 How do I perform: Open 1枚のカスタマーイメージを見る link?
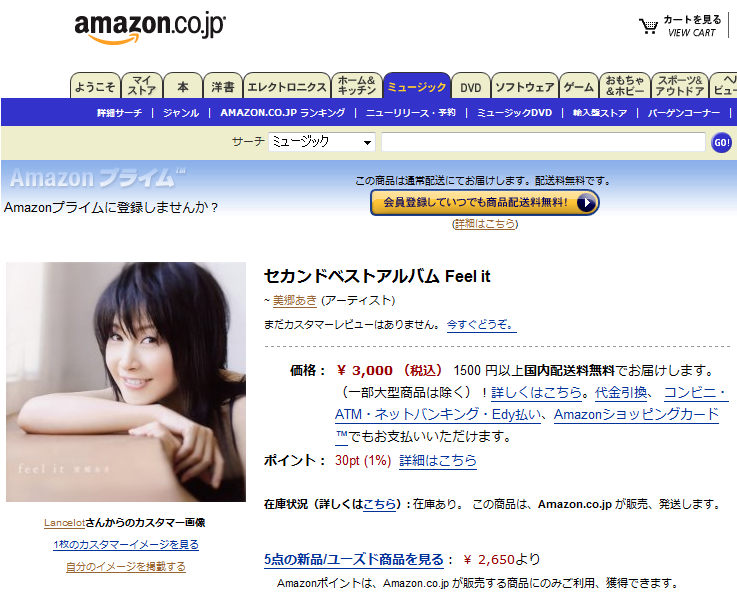(x=126, y=544)
